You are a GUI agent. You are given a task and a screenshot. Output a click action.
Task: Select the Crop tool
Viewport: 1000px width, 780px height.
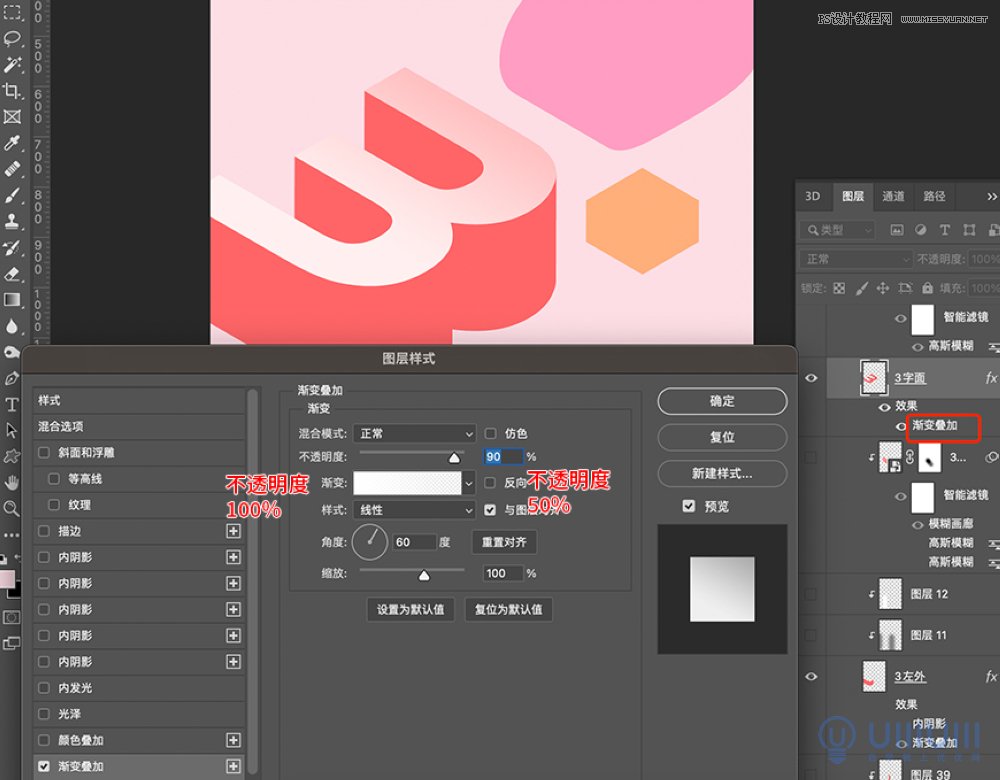(x=12, y=91)
